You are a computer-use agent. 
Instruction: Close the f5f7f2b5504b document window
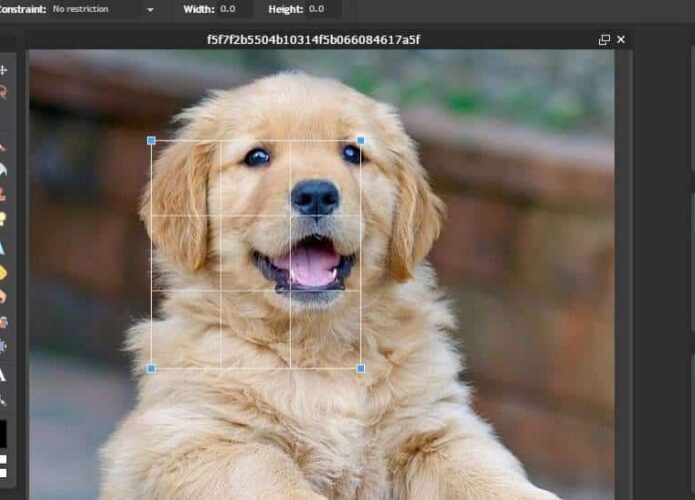pos(621,39)
